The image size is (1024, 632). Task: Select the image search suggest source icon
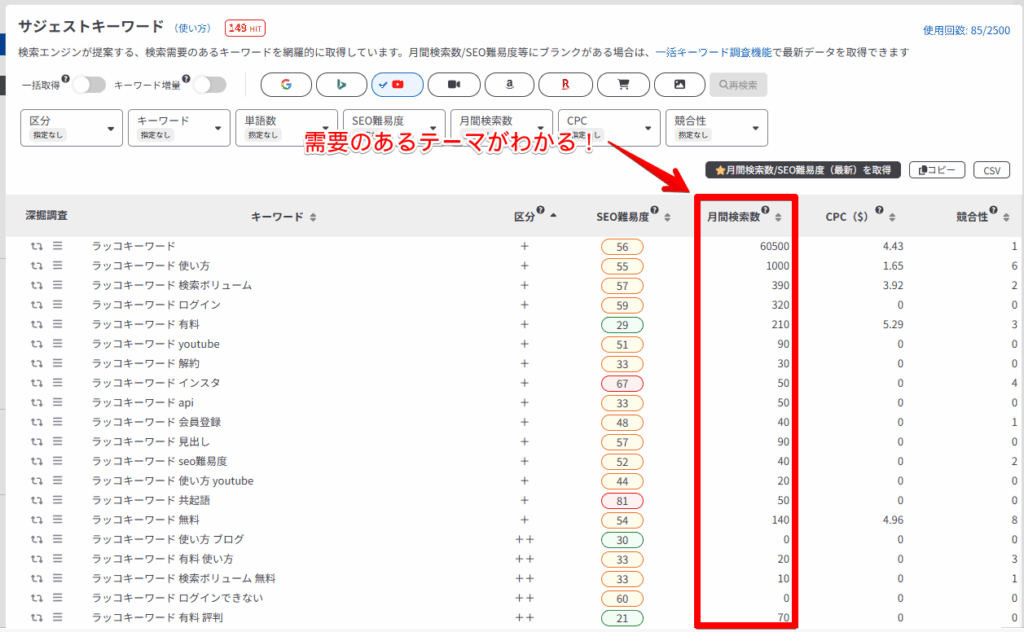[679, 84]
